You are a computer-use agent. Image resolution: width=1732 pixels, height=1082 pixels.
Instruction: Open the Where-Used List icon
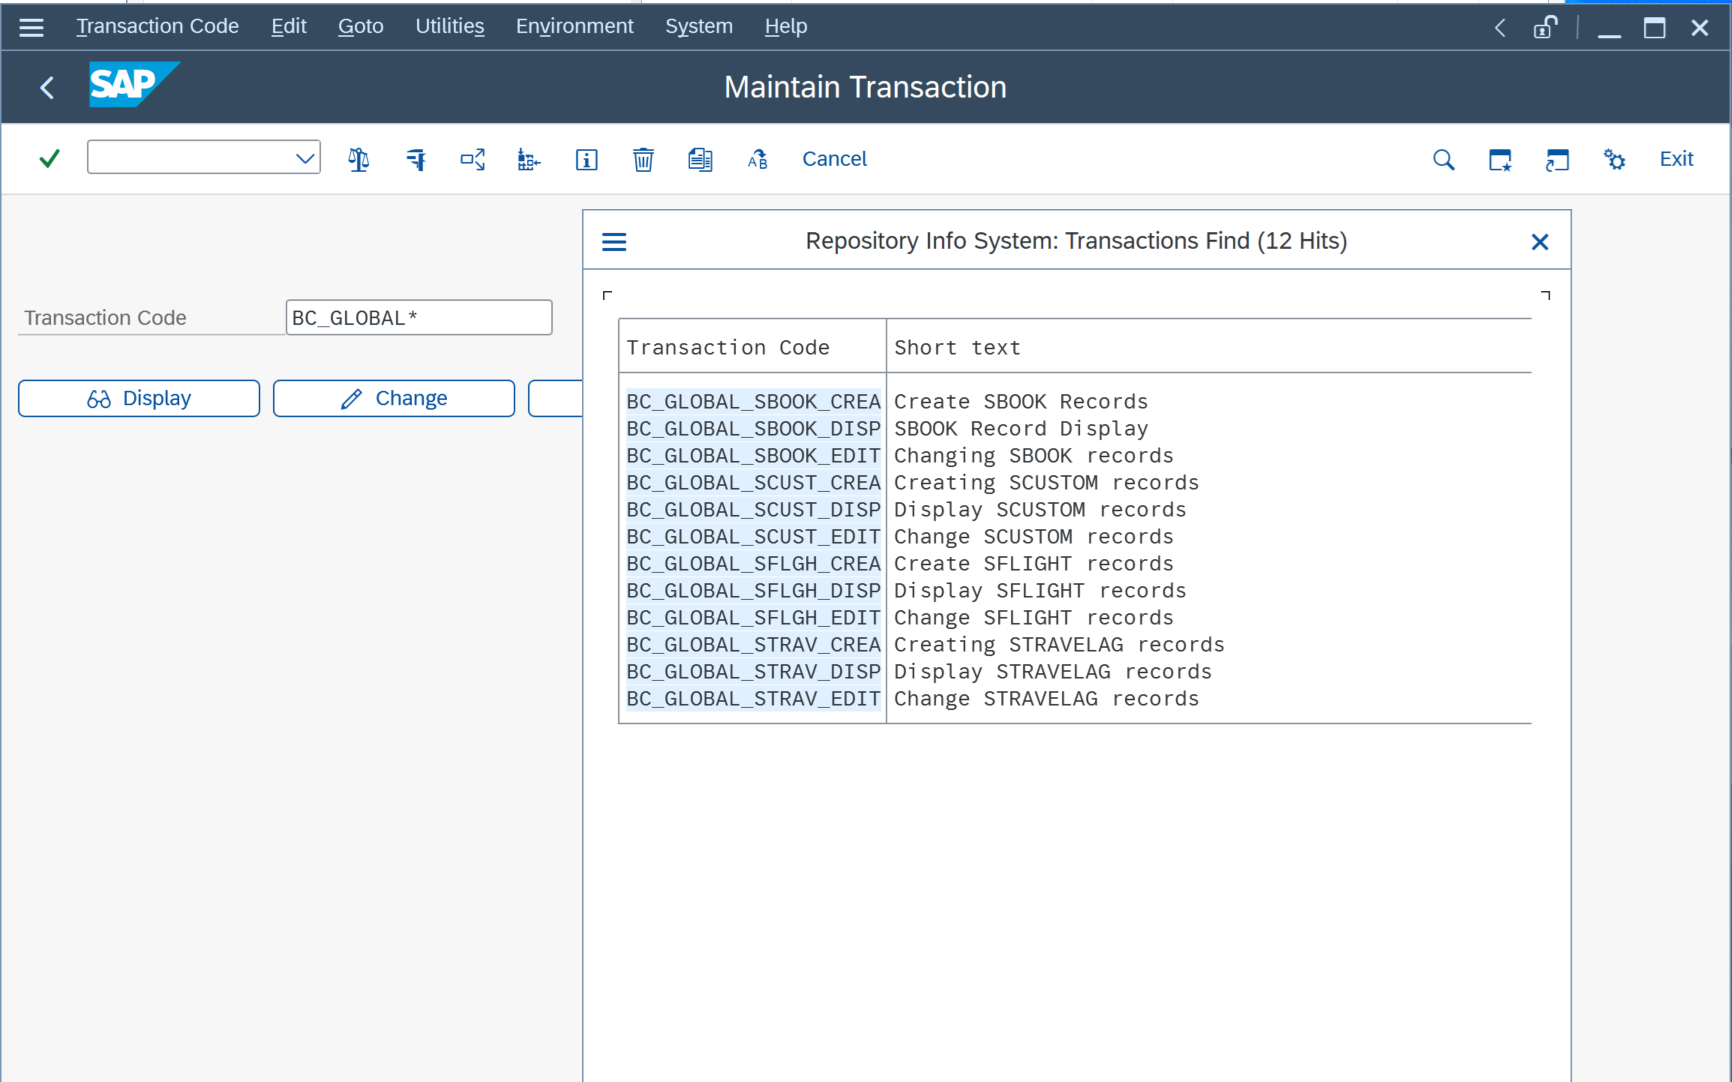[473, 159]
